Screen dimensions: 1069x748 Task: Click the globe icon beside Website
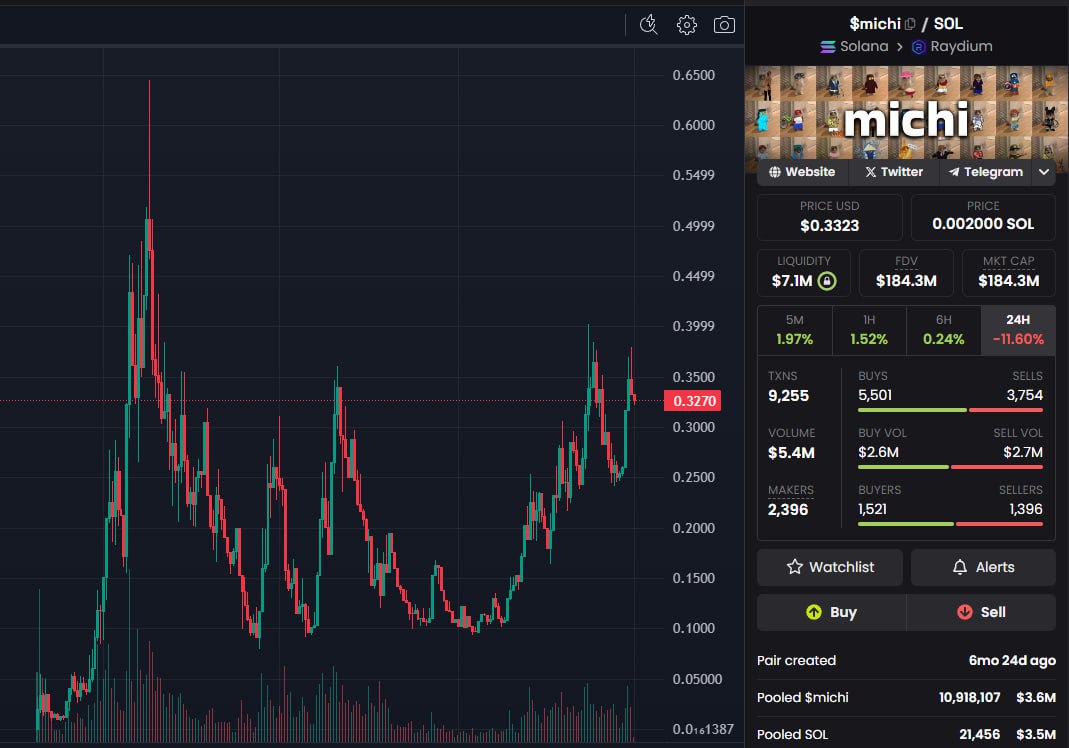point(775,172)
